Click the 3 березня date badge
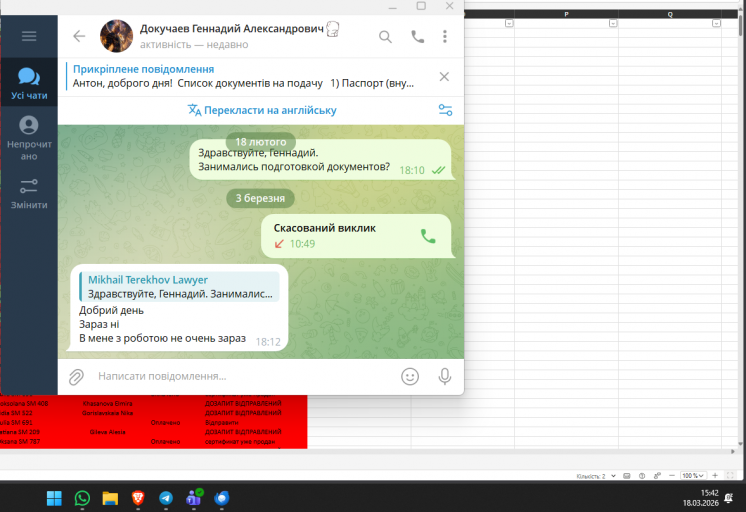The image size is (746, 512). [260, 198]
